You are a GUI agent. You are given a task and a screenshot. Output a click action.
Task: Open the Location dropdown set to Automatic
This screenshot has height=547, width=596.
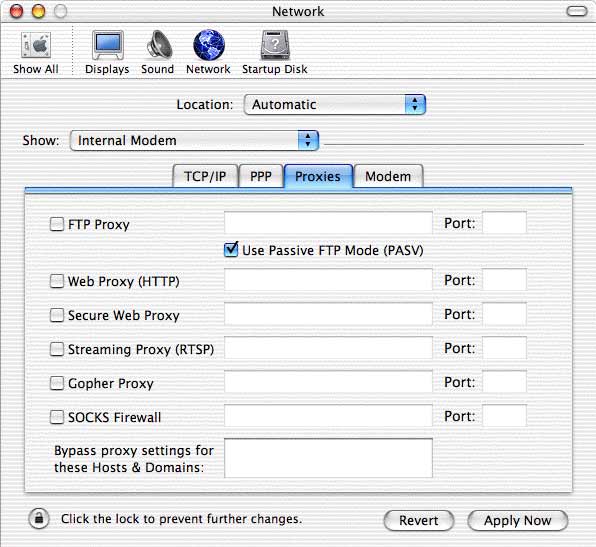pyautogui.click(x=334, y=105)
